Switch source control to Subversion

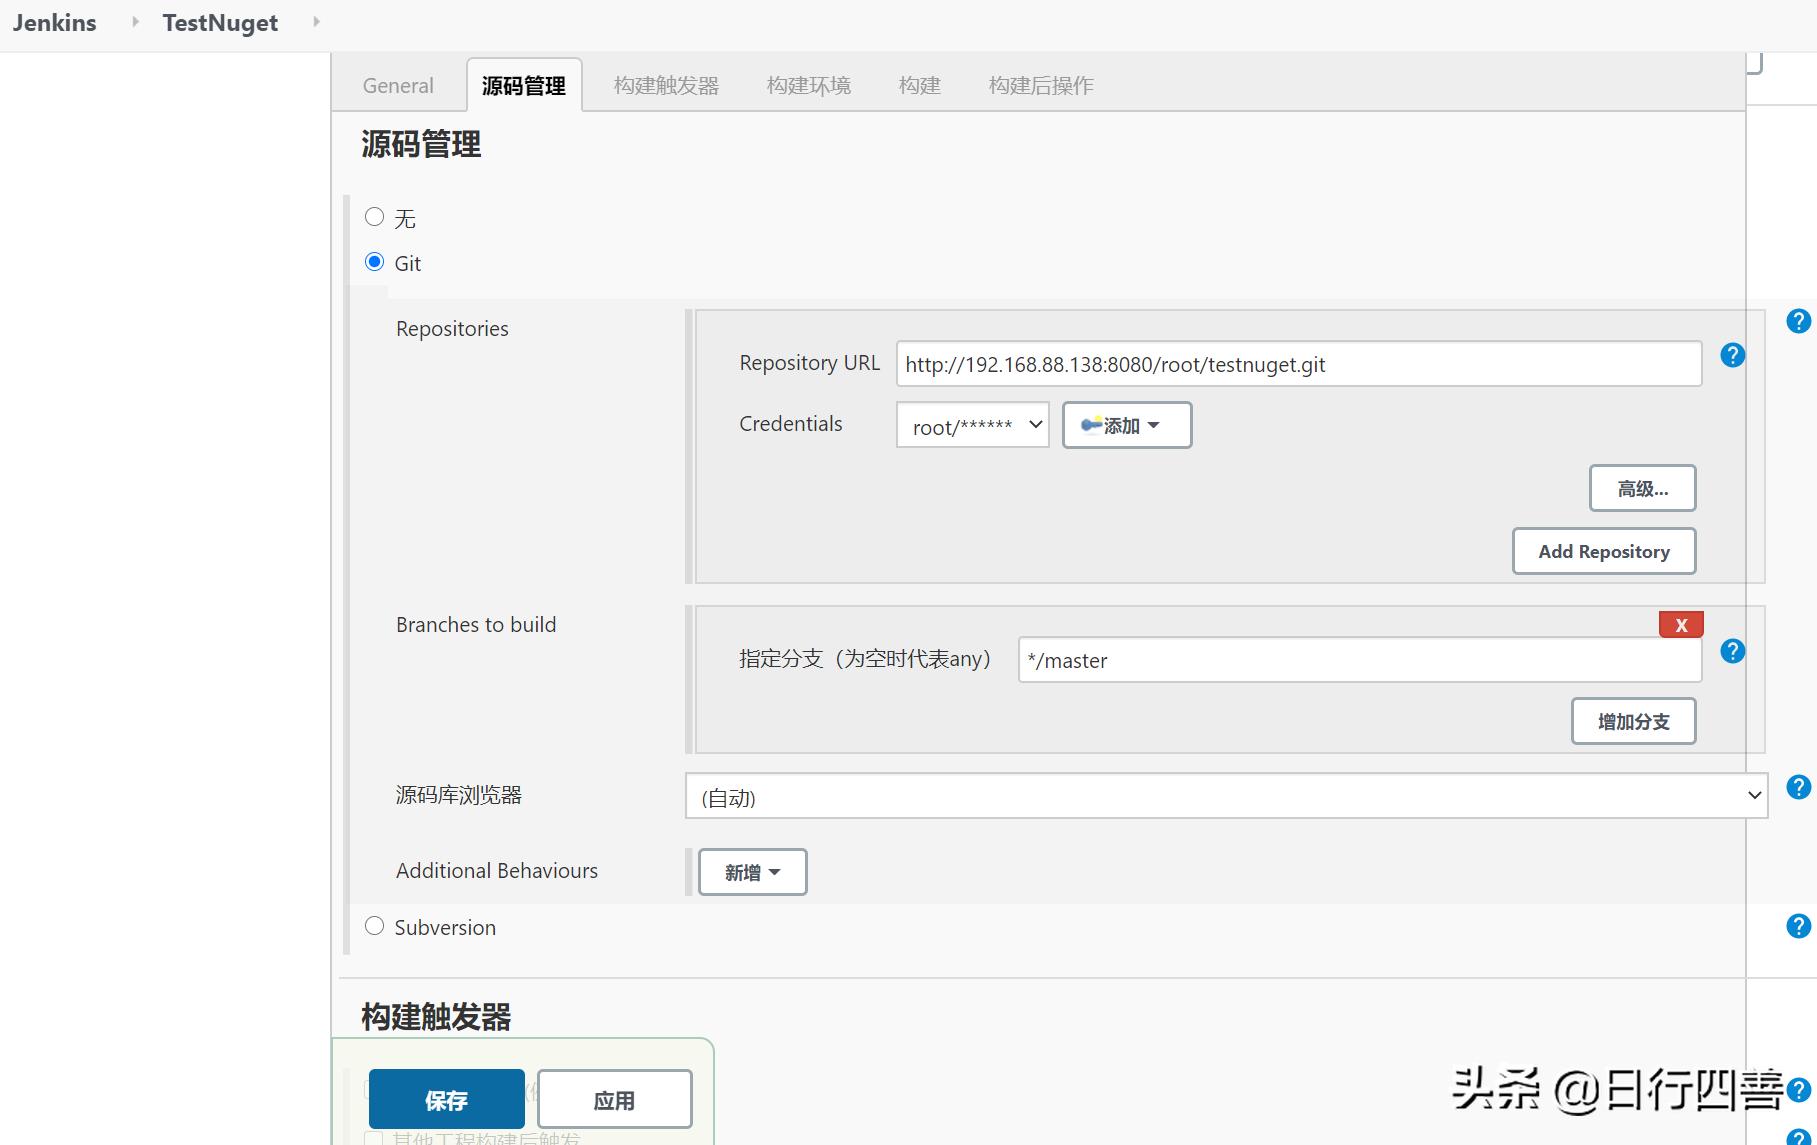pyautogui.click(x=375, y=925)
